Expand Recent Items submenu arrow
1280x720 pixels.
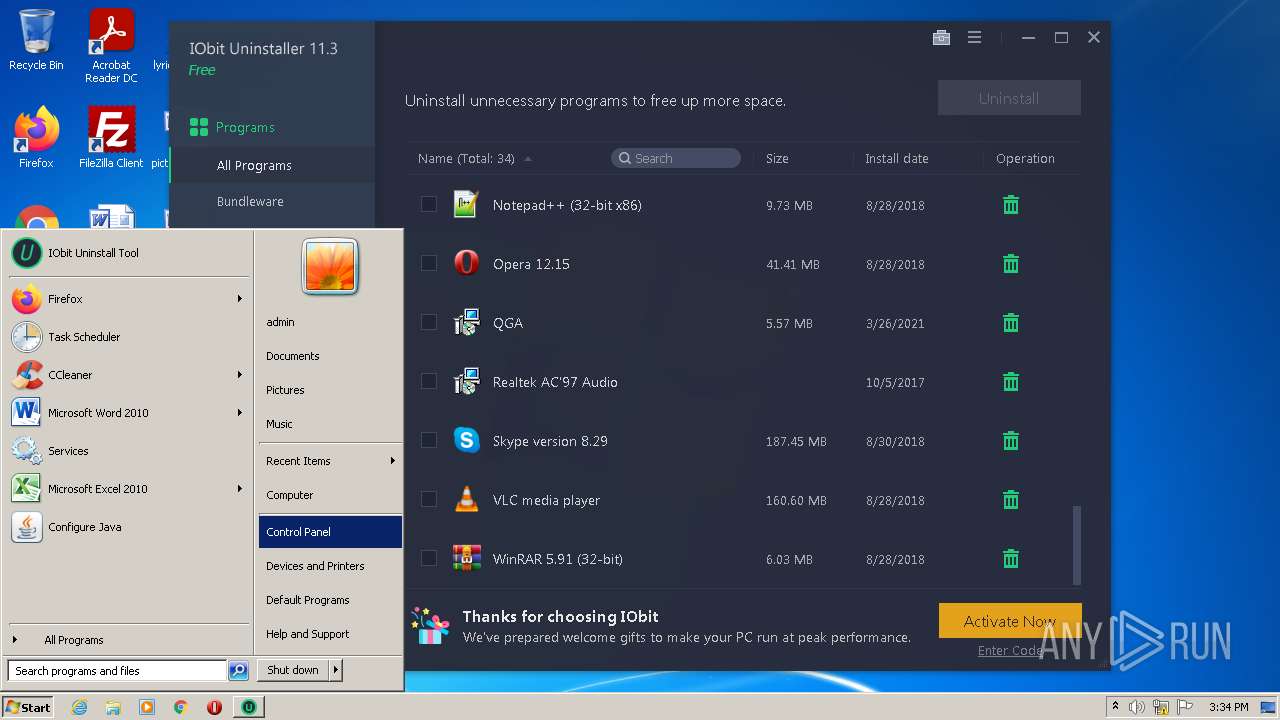coord(393,461)
